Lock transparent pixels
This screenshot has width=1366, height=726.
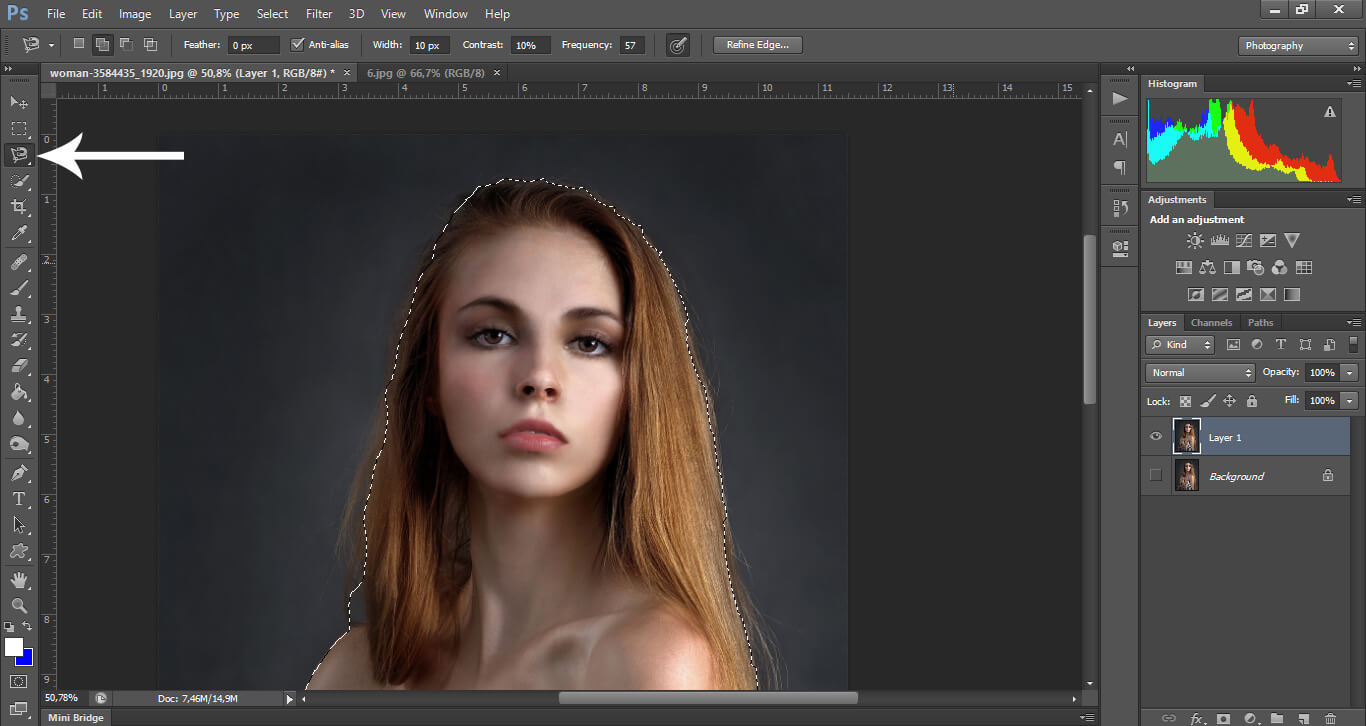1186,401
